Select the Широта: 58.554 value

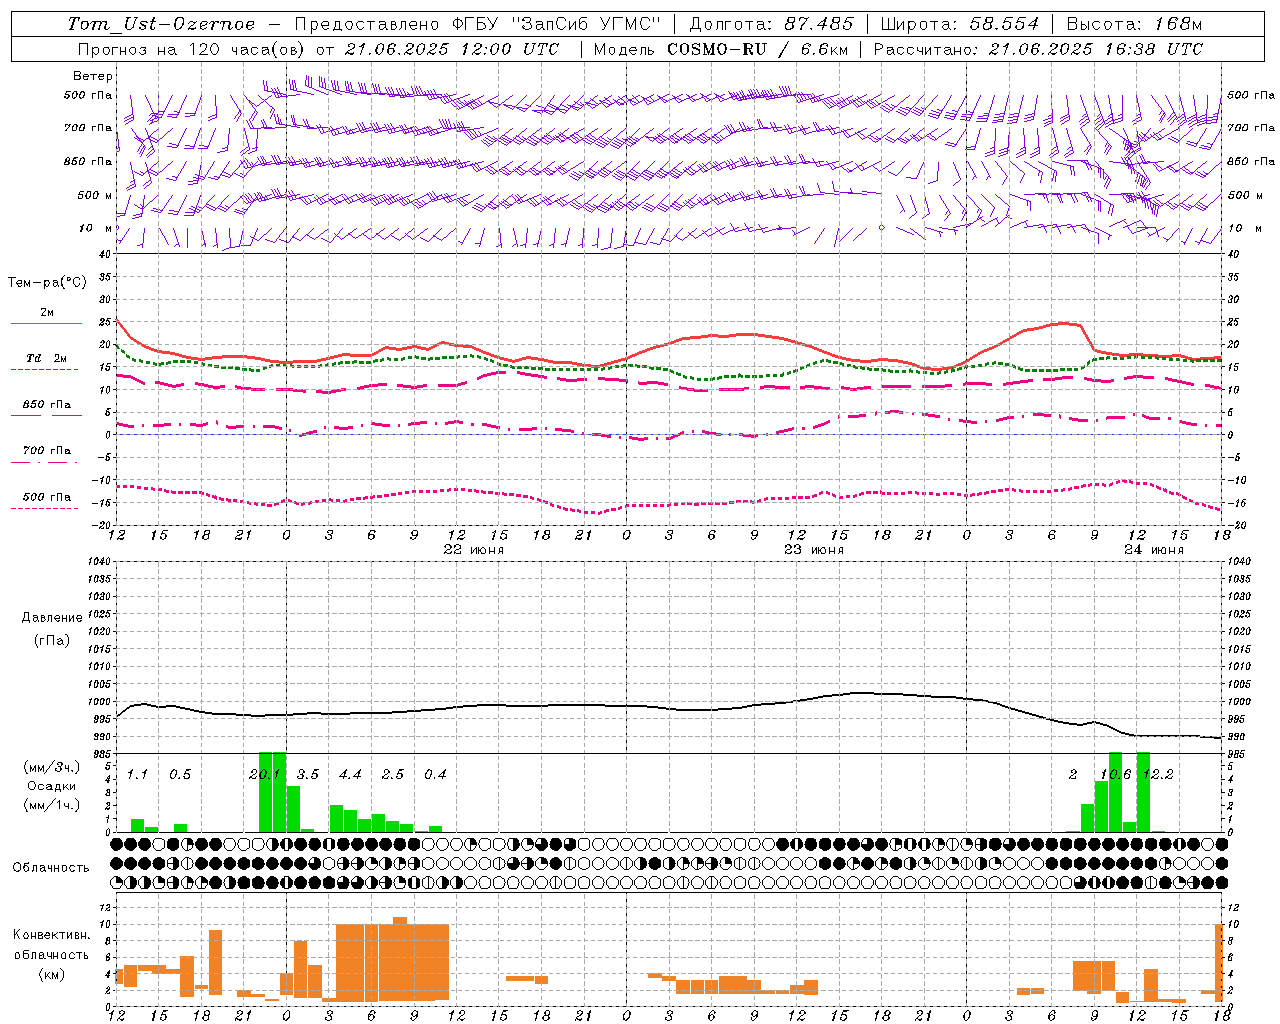pos(960,24)
